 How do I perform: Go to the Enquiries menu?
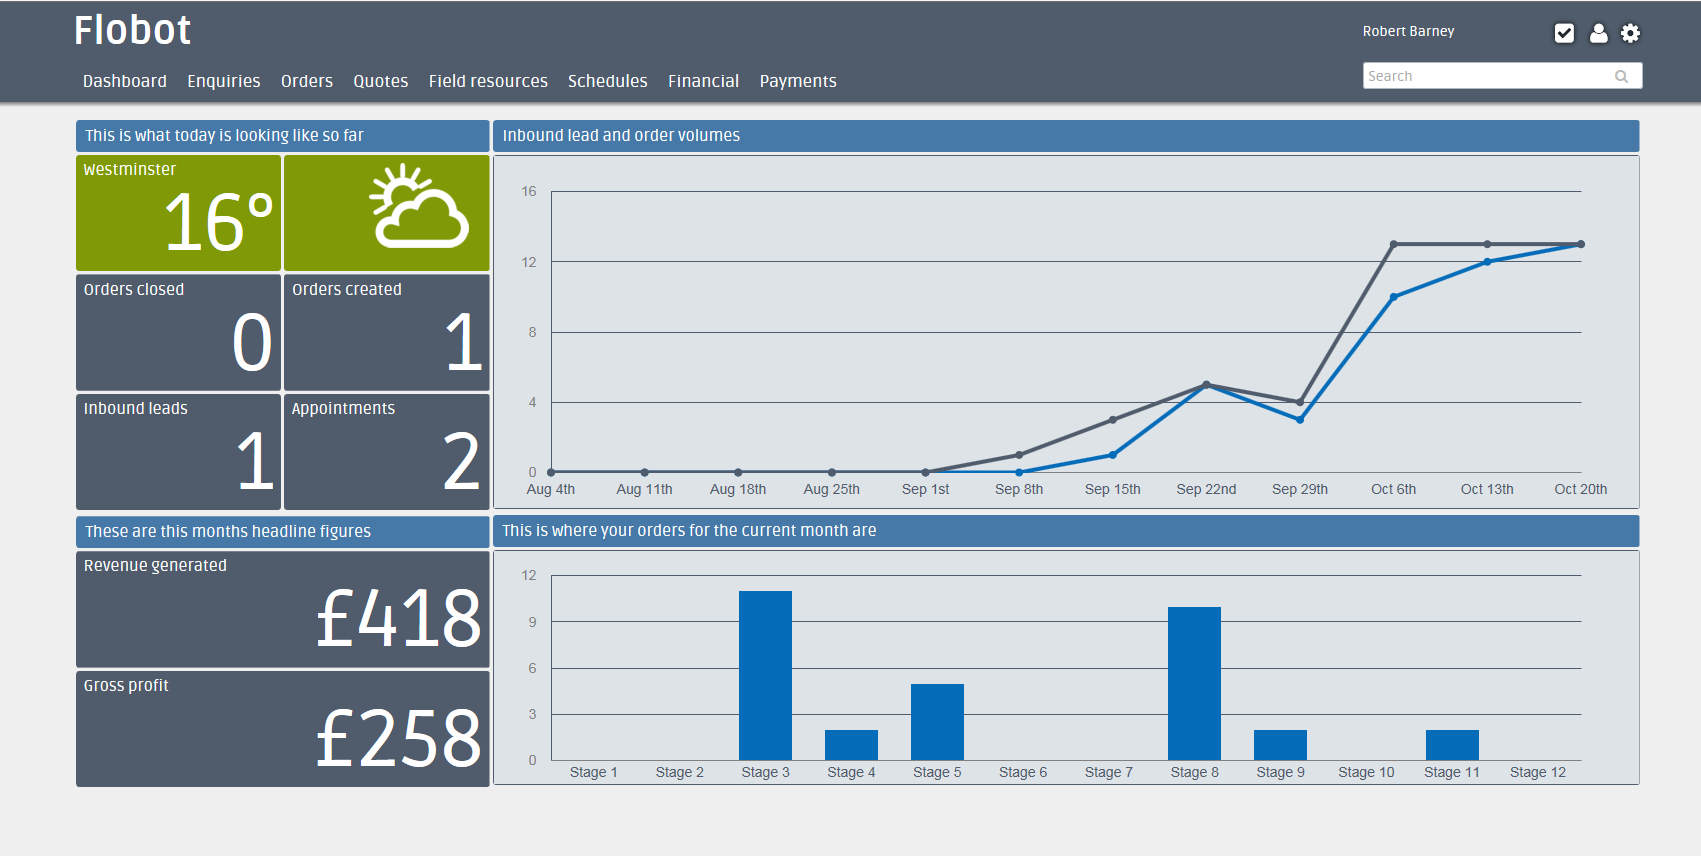coord(224,81)
